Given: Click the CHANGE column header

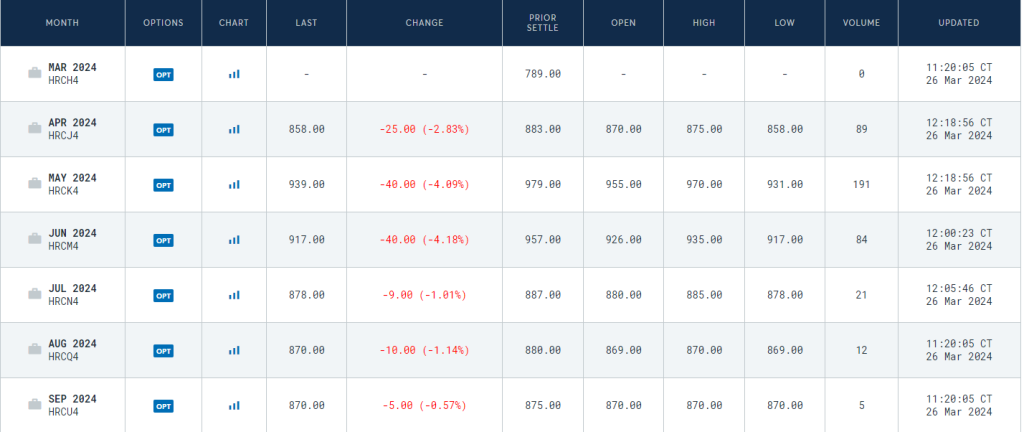Looking at the screenshot, I should click(x=425, y=23).
